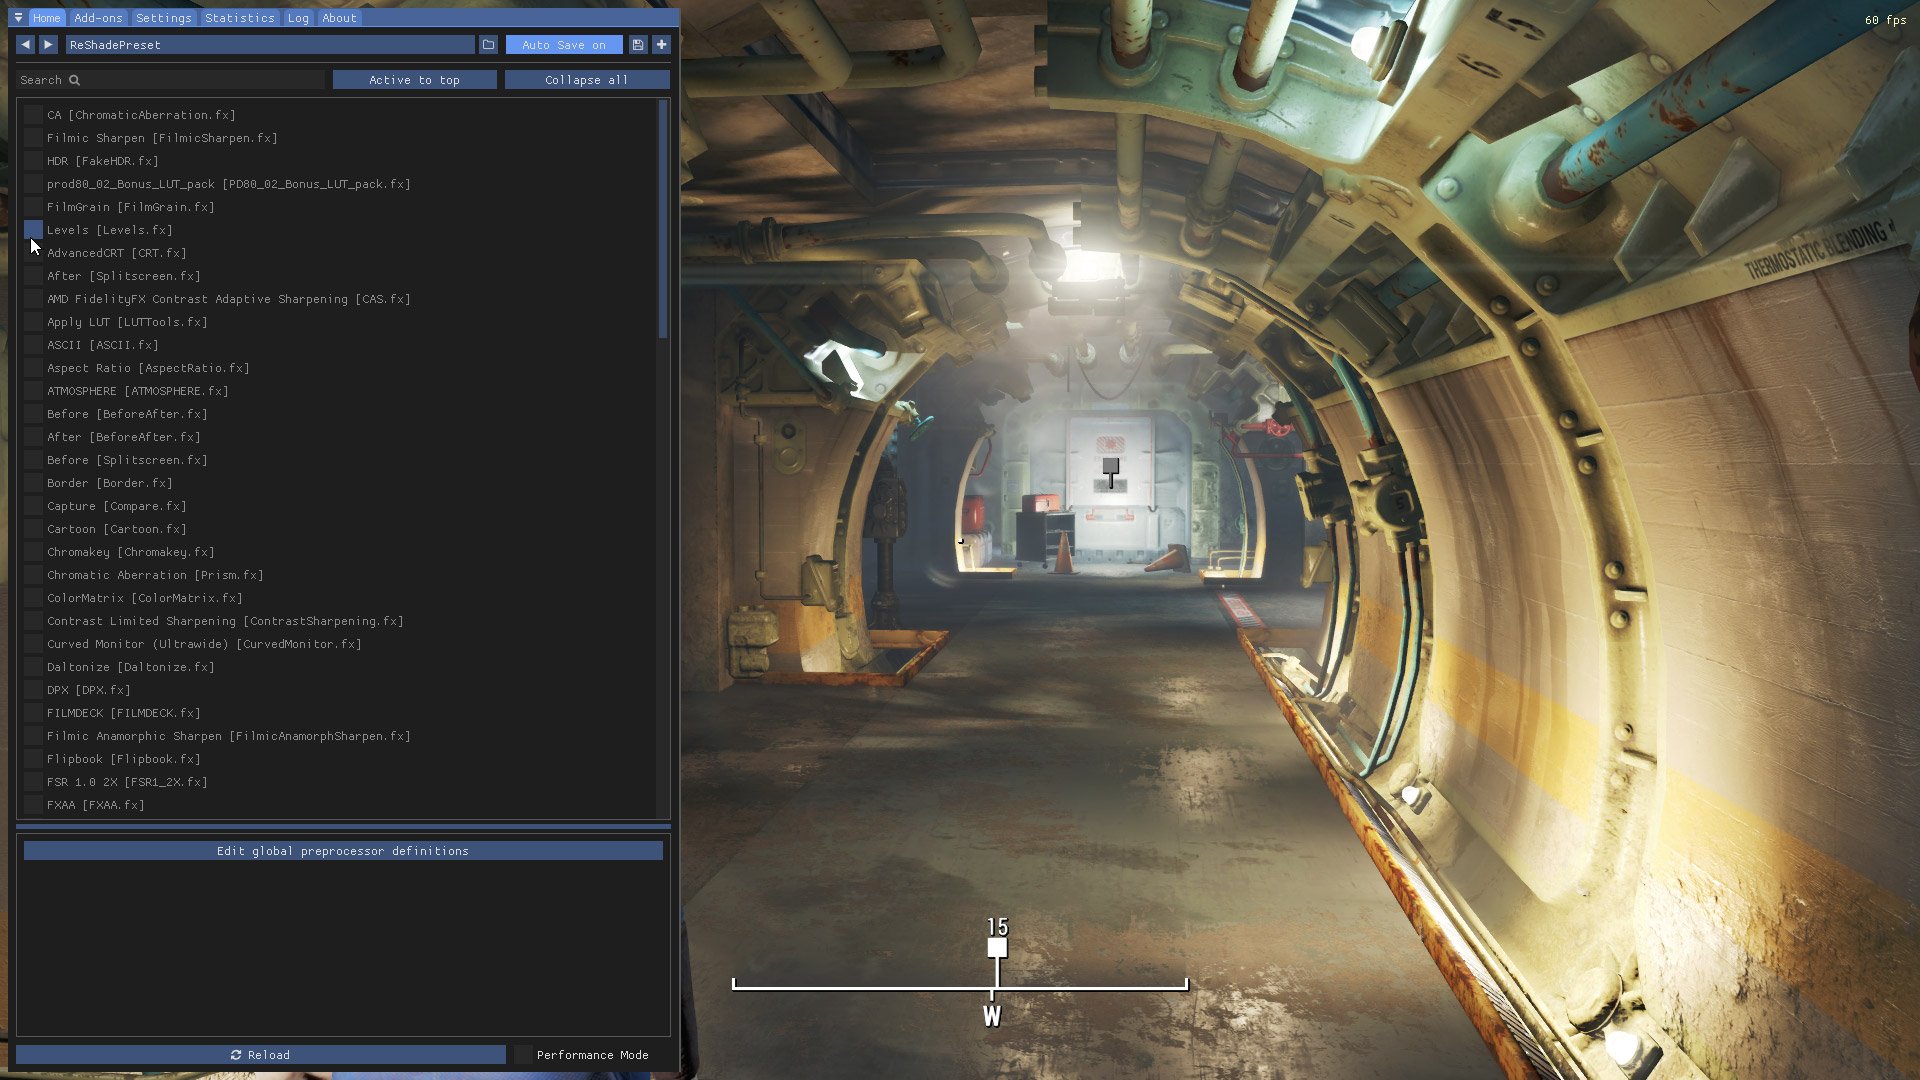Viewport: 1920px width, 1080px height.
Task: Click Edit global preprocessor definitions
Action: pos(343,851)
